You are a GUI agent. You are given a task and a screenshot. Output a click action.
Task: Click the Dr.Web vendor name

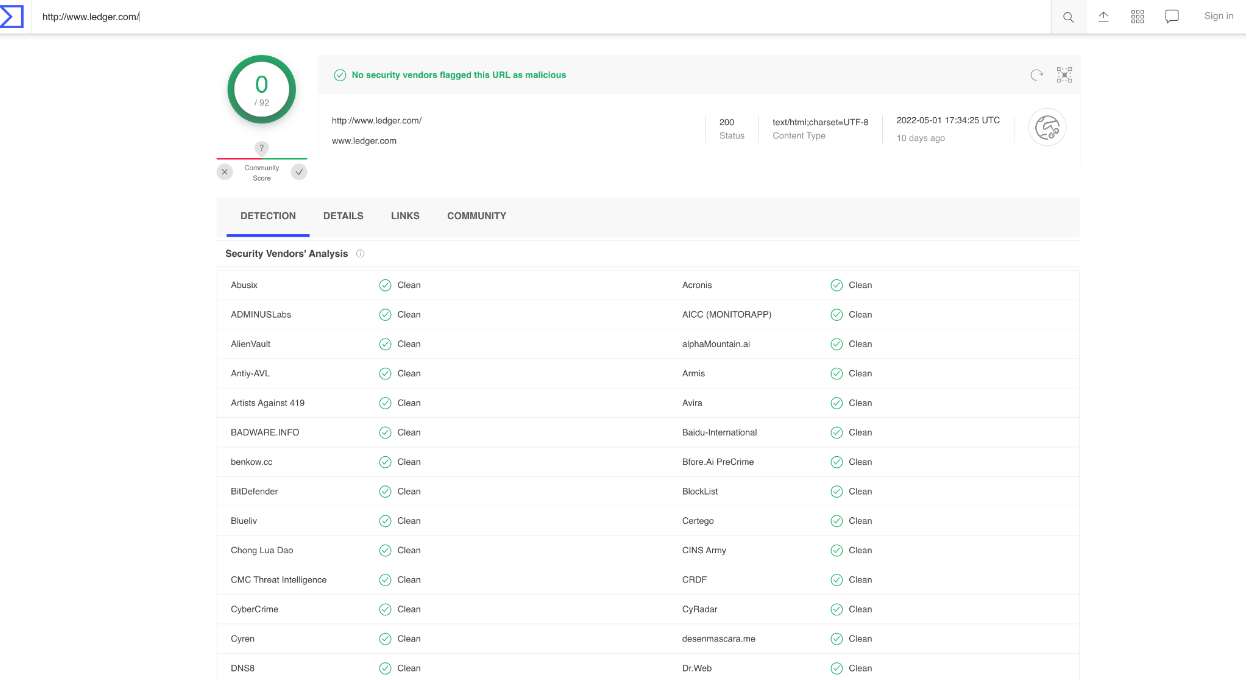pos(697,668)
